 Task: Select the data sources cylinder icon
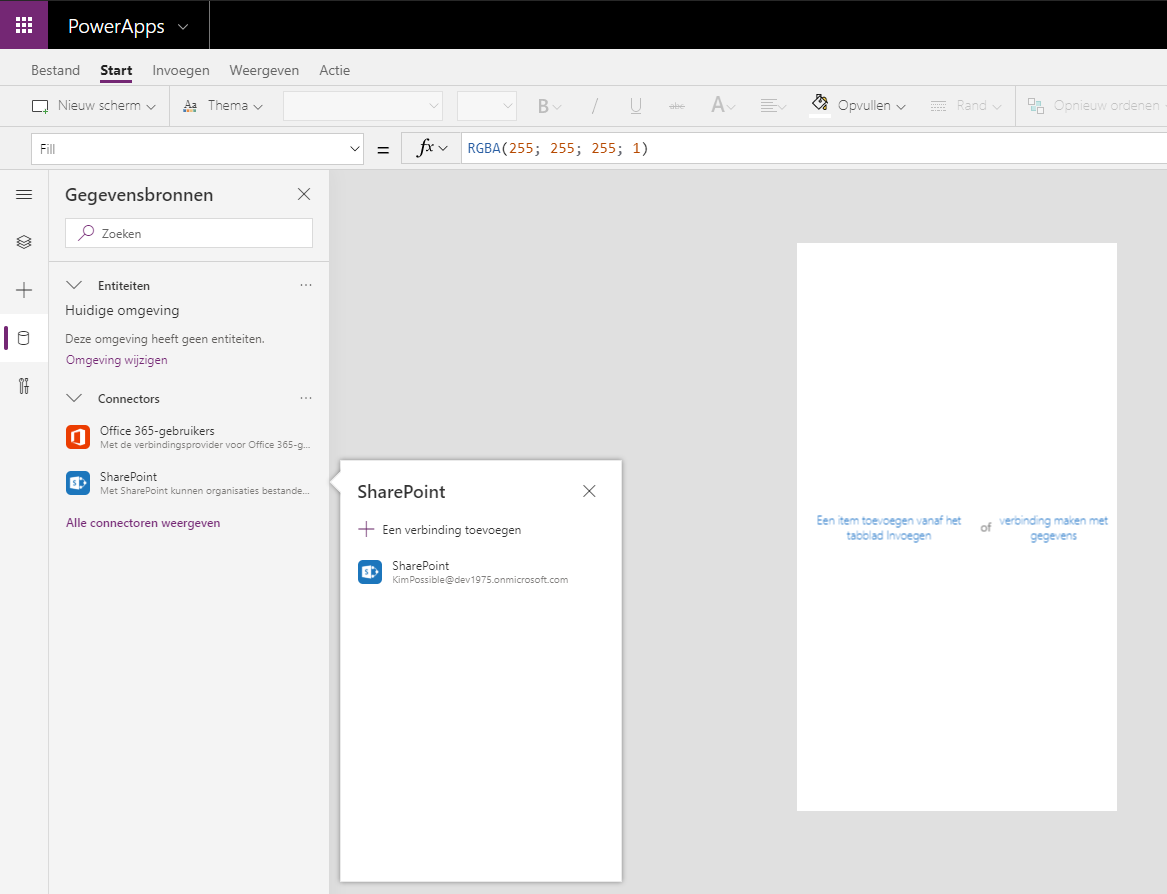[x=24, y=338]
